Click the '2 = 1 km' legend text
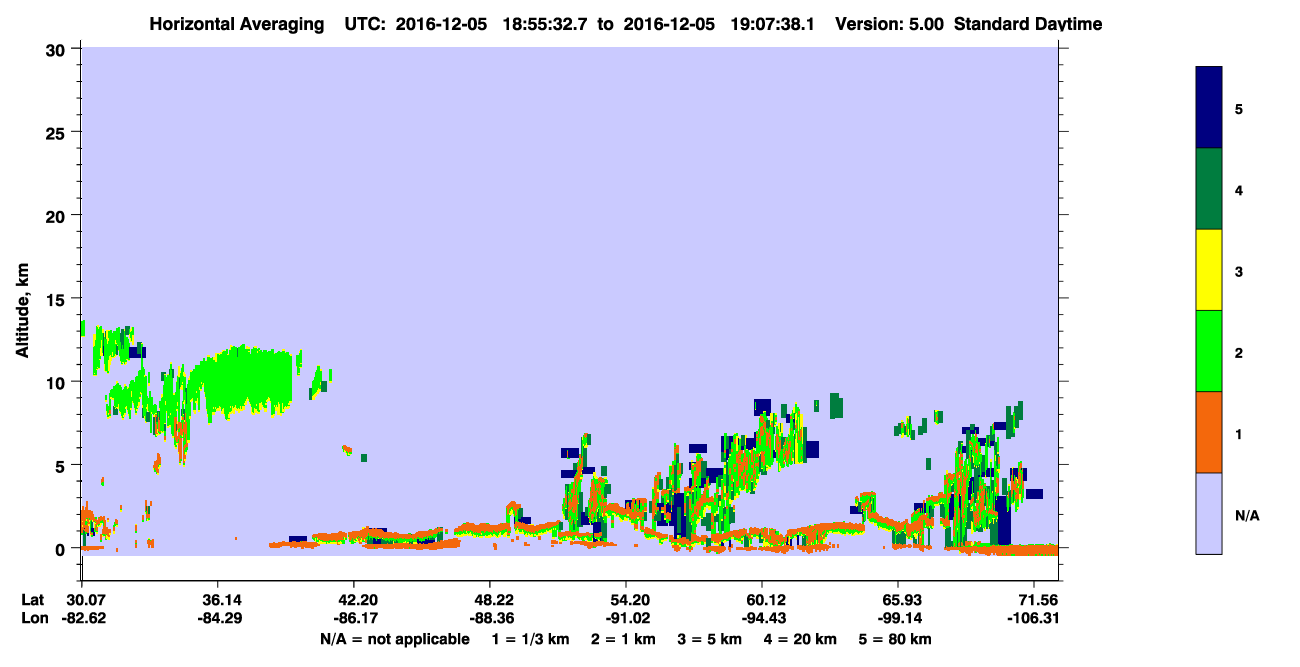This screenshot has width=1300, height=667. point(623,639)
